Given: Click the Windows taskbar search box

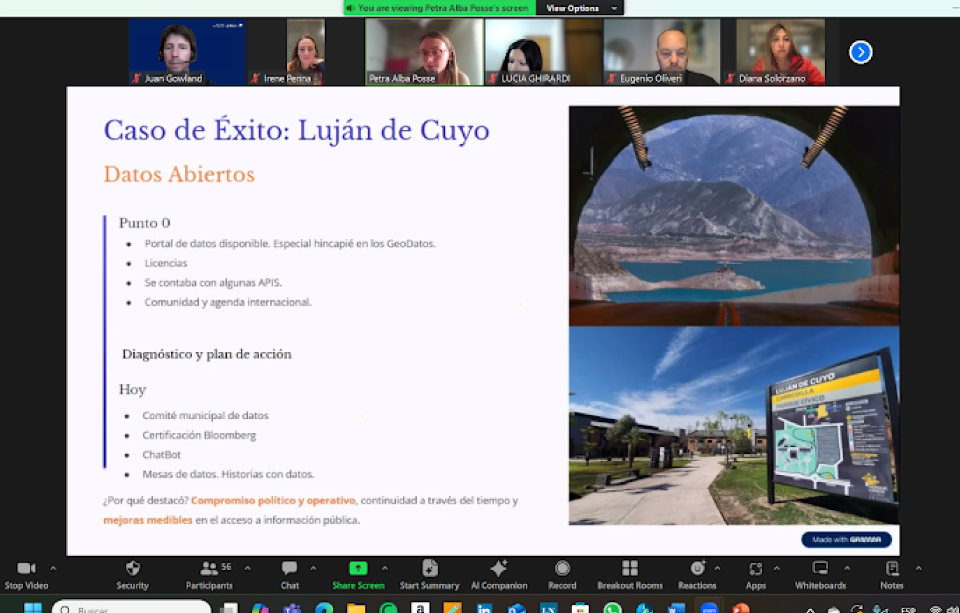Looking at the screenshot, I should coord(131,608).
